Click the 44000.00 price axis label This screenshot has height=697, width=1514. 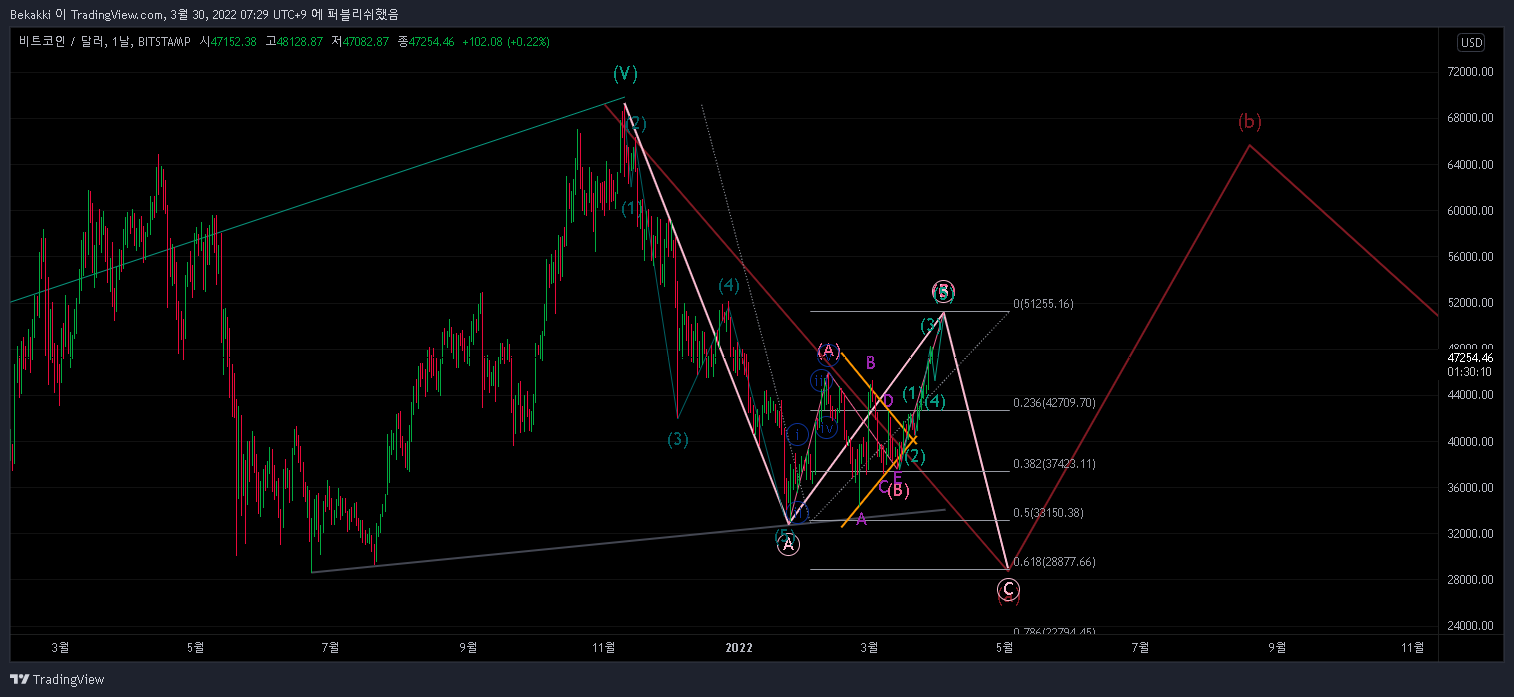tap(1472, 395)
